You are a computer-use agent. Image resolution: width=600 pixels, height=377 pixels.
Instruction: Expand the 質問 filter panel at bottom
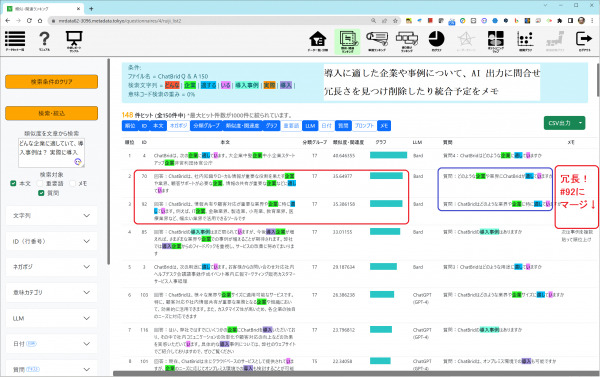click(51, 369)
